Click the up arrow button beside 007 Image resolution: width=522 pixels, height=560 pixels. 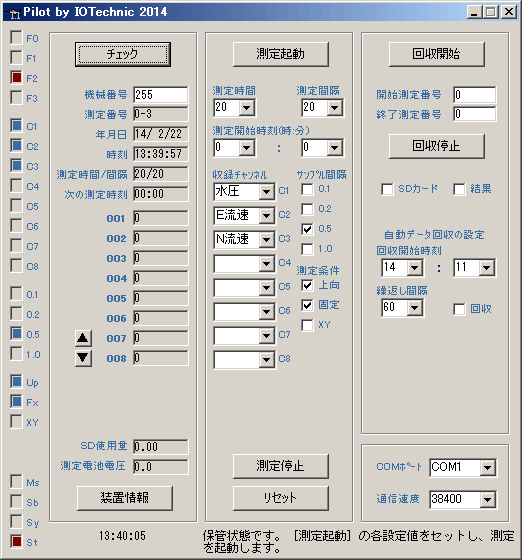point(83,338)
